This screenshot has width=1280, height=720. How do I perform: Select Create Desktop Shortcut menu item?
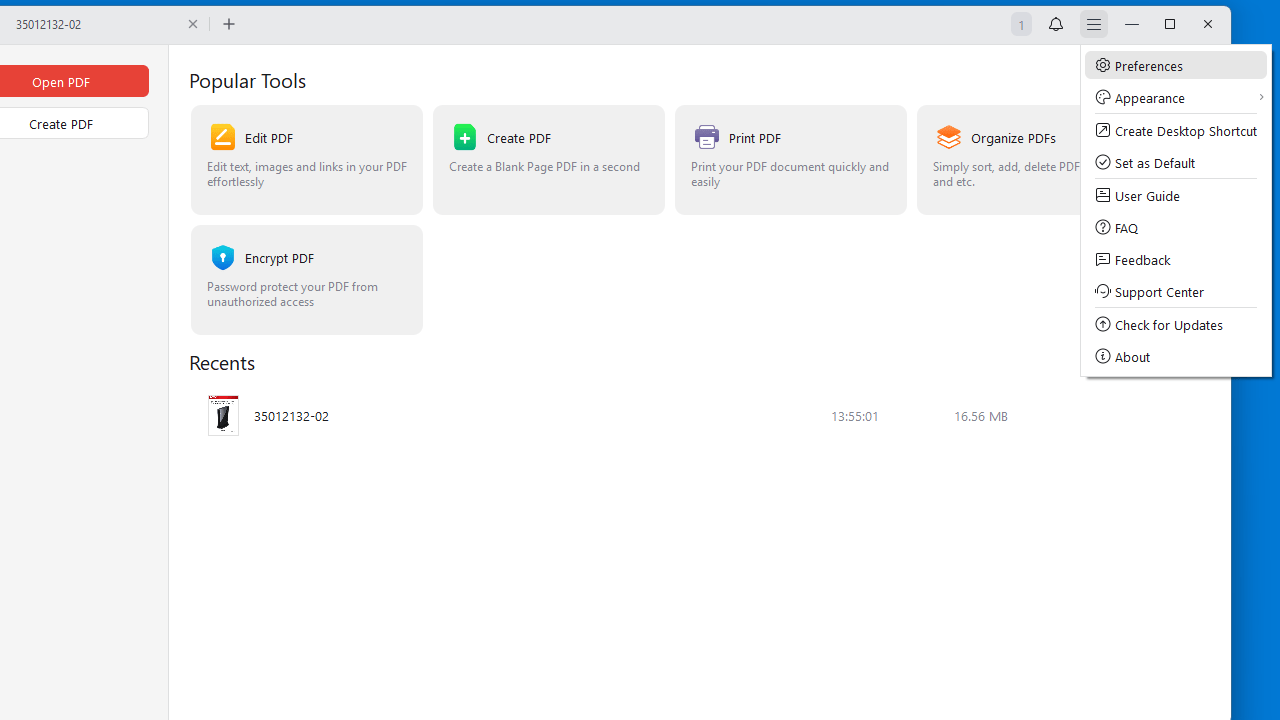1175,131
